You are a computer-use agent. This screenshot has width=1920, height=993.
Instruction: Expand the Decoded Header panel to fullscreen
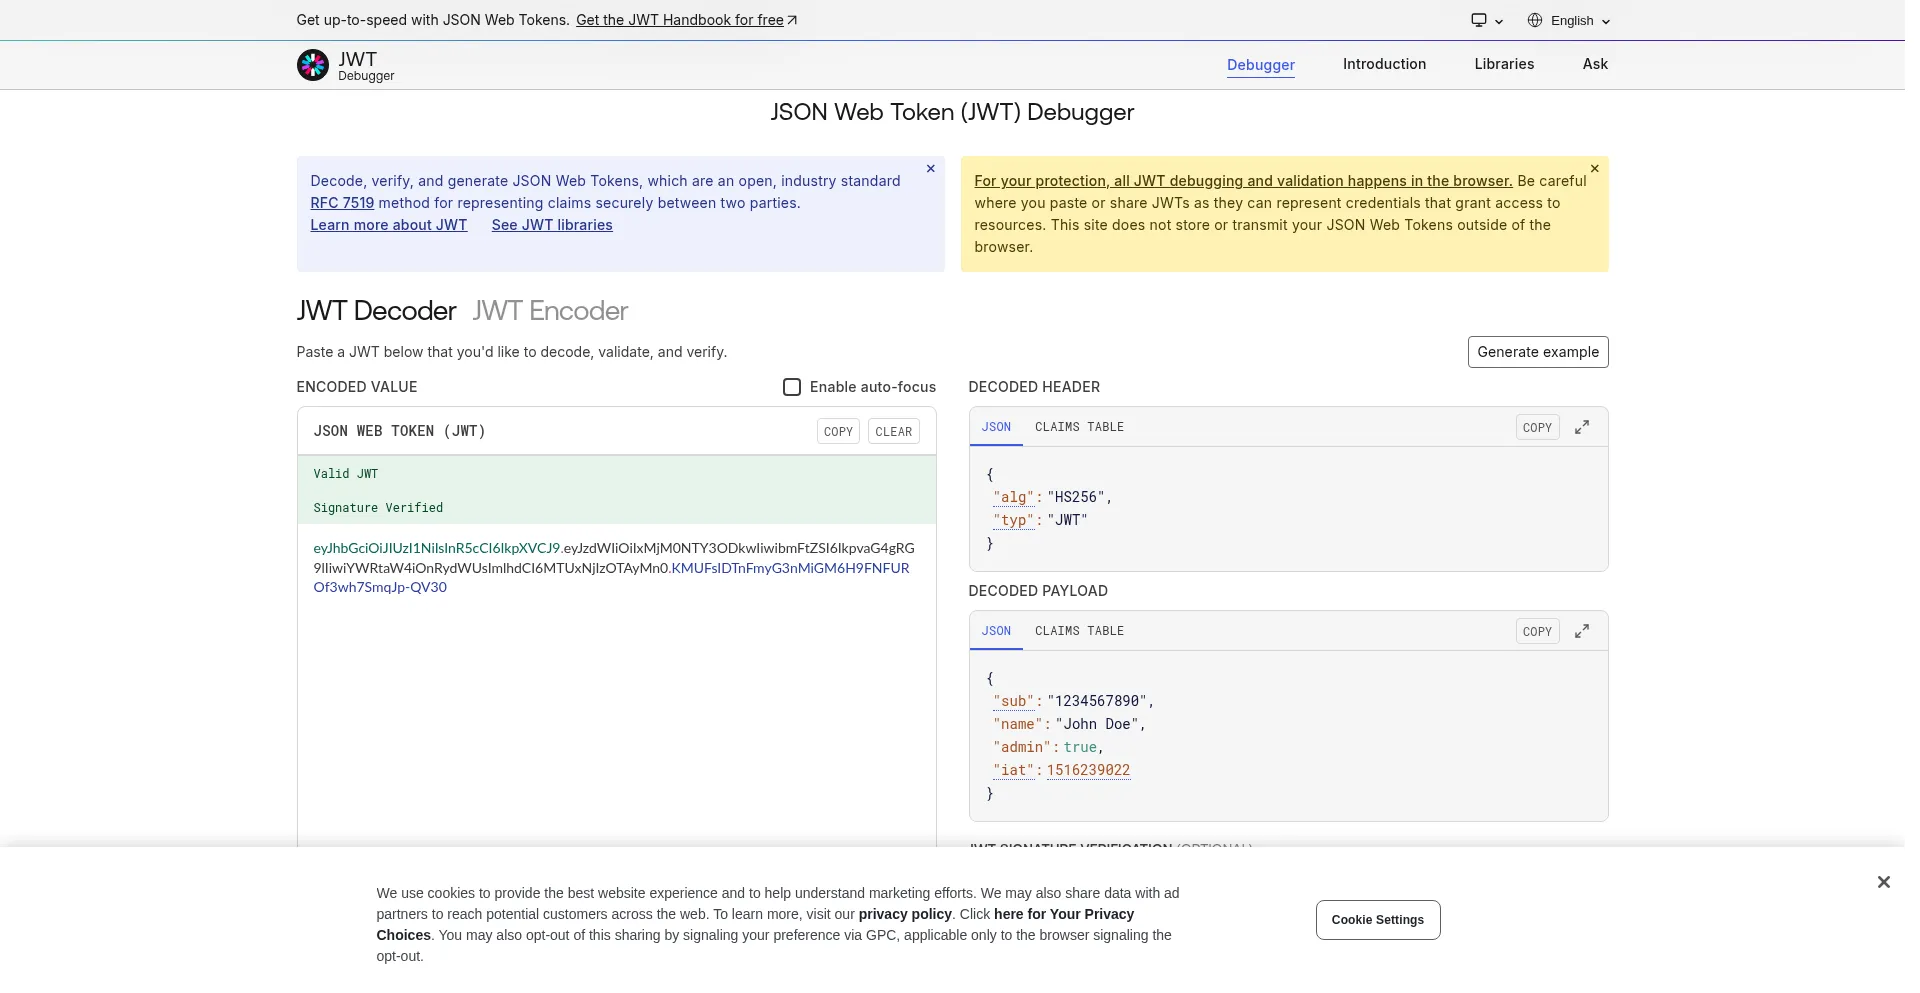point(1581,427)
